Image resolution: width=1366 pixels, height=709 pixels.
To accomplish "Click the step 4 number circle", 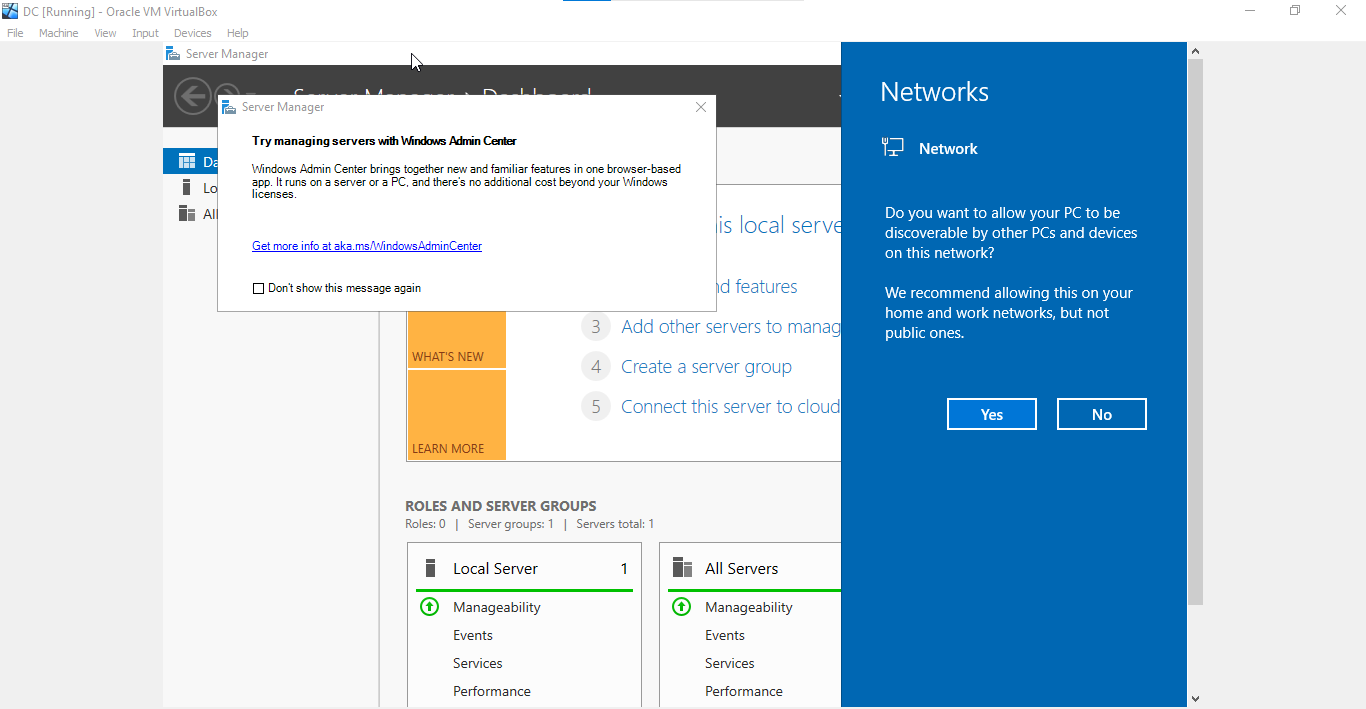I will tap(595, 367).
